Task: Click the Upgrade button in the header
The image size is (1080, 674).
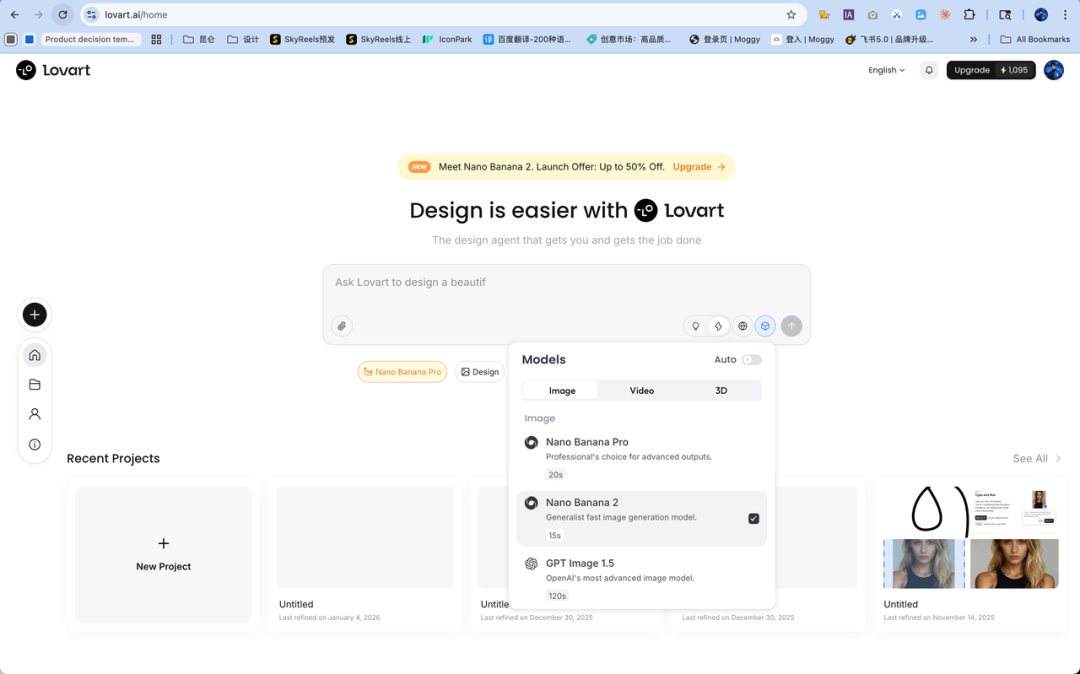Action: pos(971,70)
